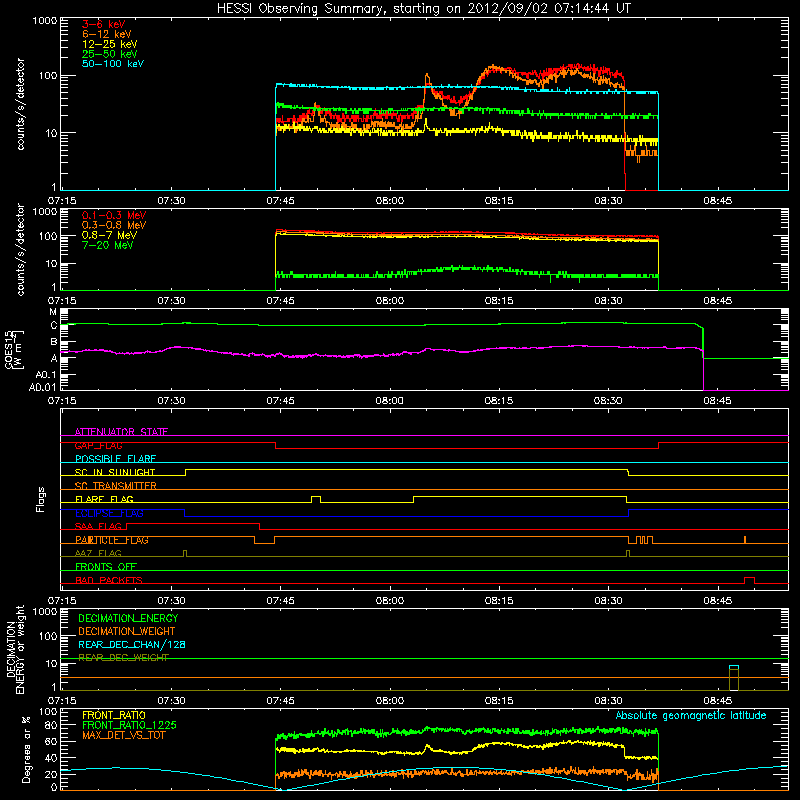This screenshot has width=800, height=800.
Task: Select the 6-12 keV legend label
Action: click(x=107, y=34)
